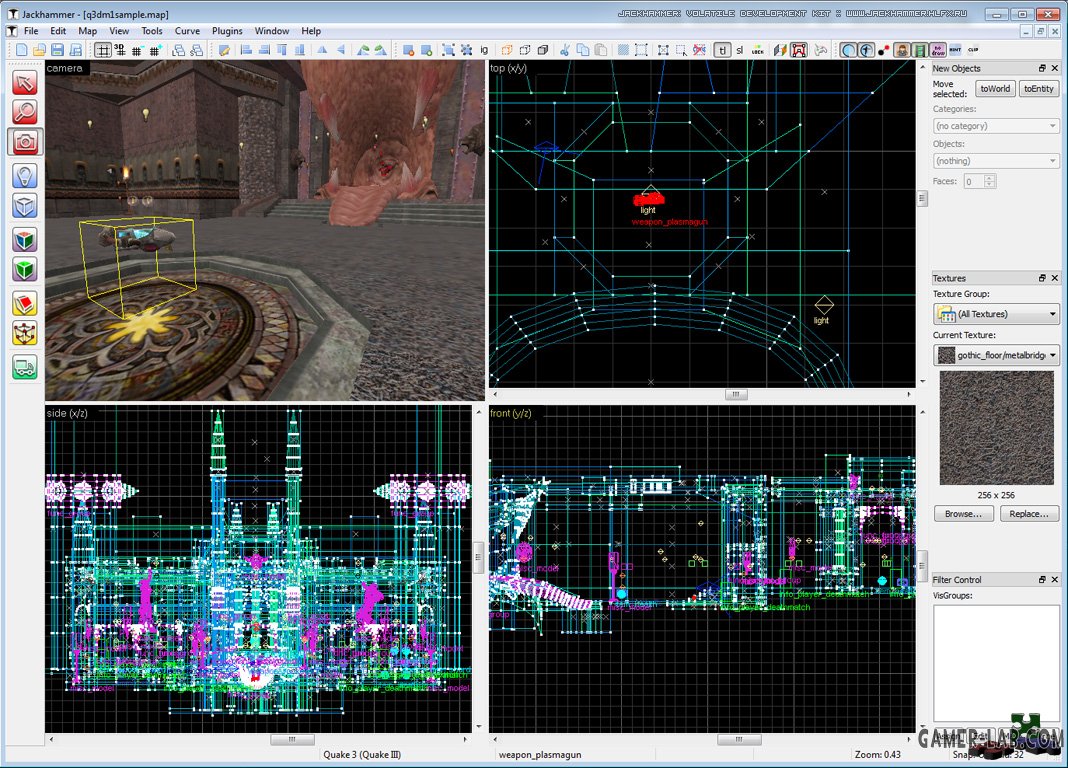This screenshot has height=768, width=1068.
Task: Toggle the HINT brushes filter
Action: (x=956, y=50)
